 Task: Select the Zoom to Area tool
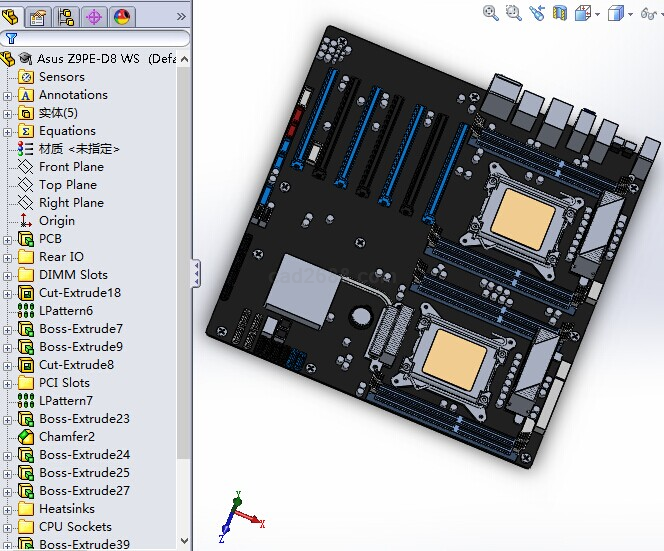point(513,13)
